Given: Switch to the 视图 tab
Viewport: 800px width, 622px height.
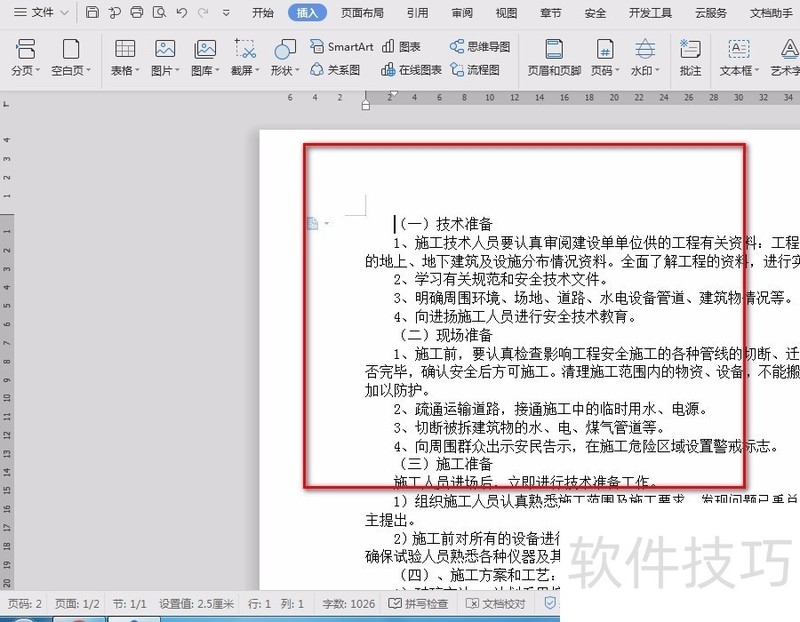Looking at the screenshot, I should point(506,13).
